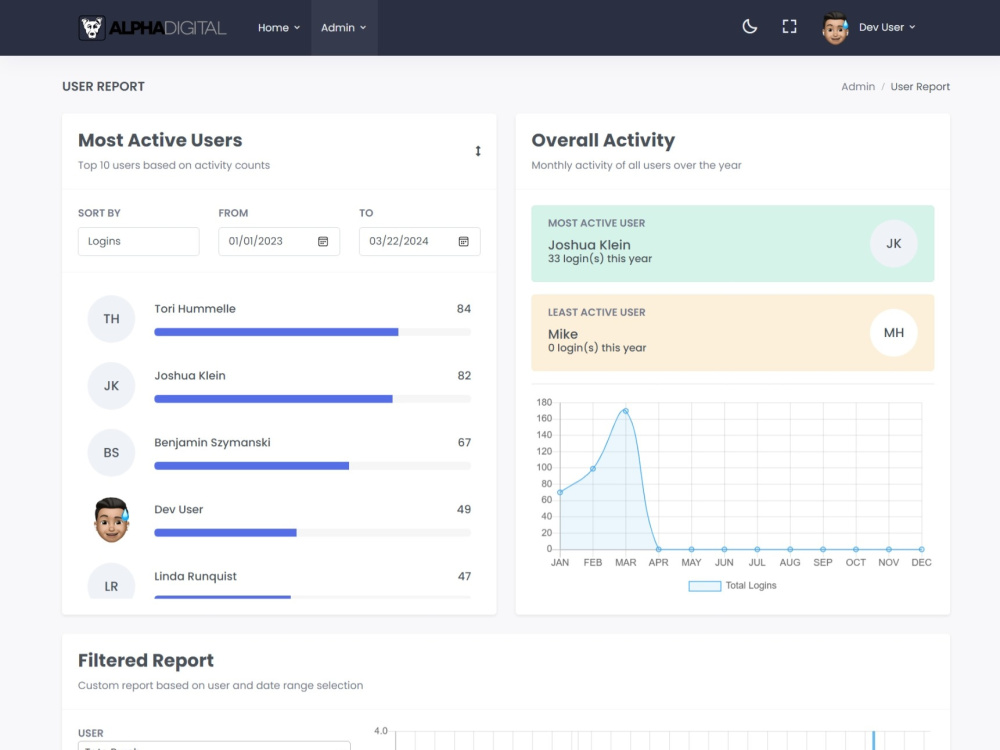1000x750 pixels.
Task: Select the TH avatar for Tori Hummelle
Action: [x=112, y=319]
